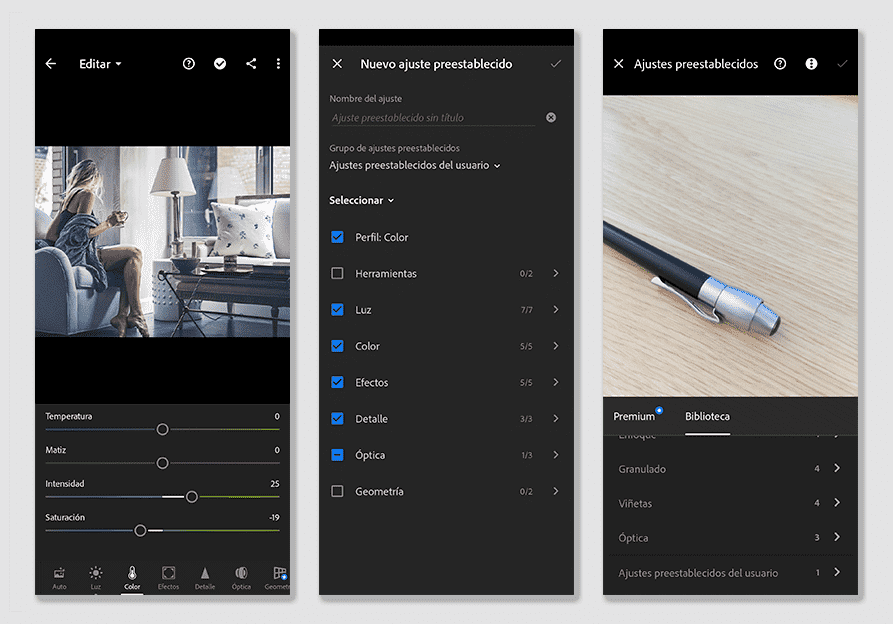The height and width of the screenshot is (624, 893).
Task: Click the Nombre del ajuste text field
Action: pos(433,118)
